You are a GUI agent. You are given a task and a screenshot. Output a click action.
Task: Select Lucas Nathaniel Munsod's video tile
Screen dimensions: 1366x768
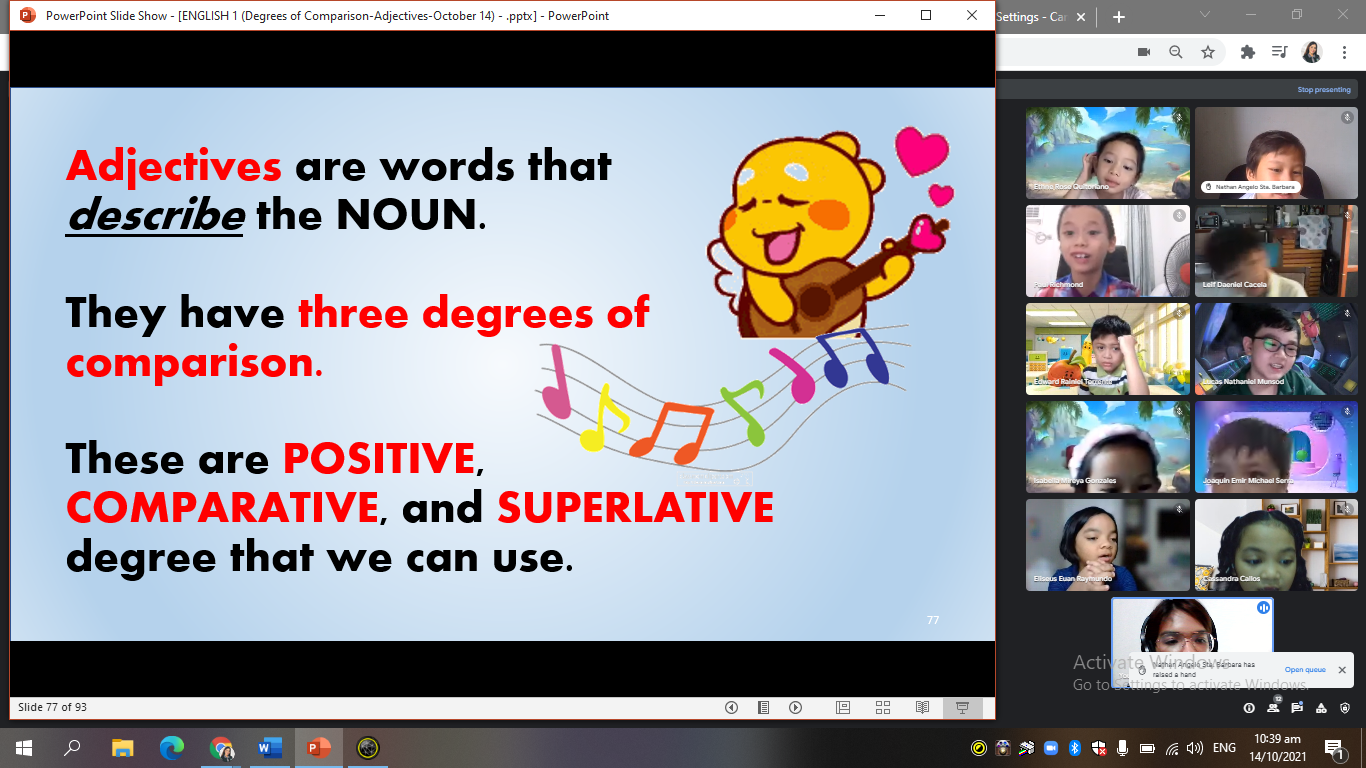coord(1276,348)
